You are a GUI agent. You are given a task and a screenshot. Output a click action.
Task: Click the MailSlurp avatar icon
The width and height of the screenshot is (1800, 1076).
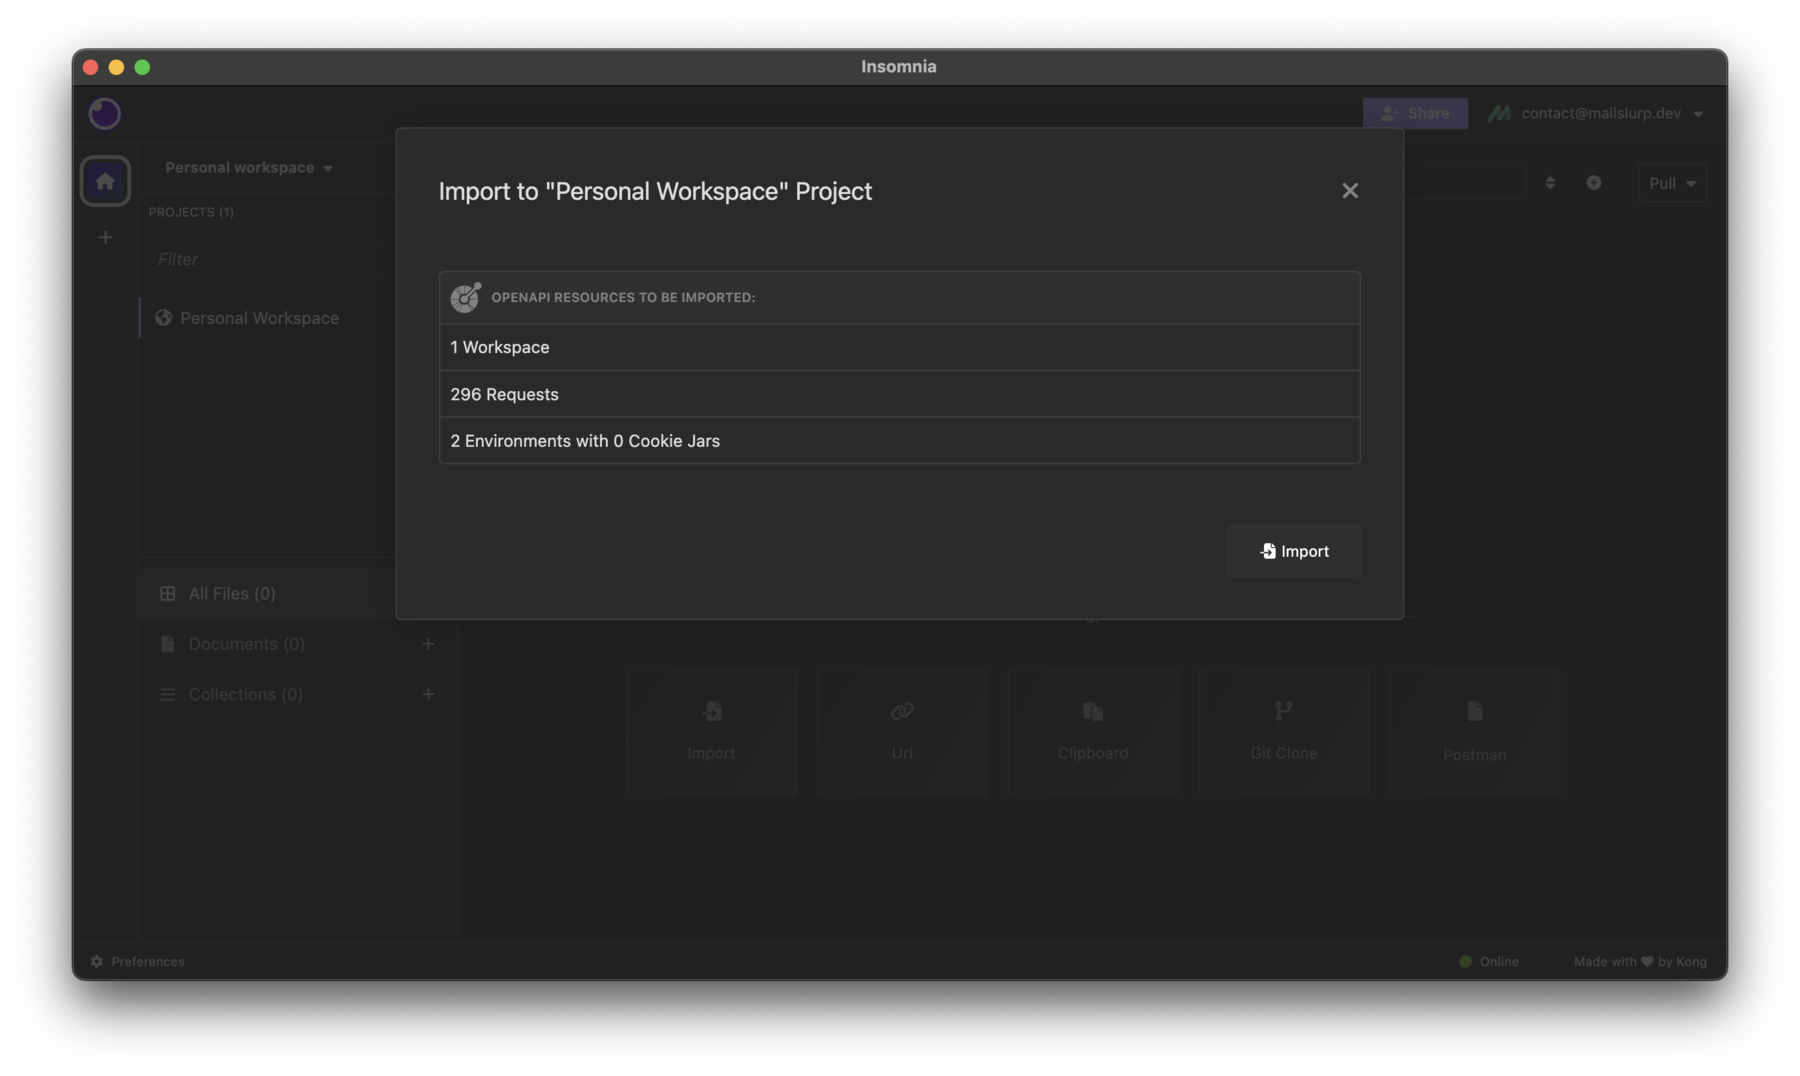1498,114
